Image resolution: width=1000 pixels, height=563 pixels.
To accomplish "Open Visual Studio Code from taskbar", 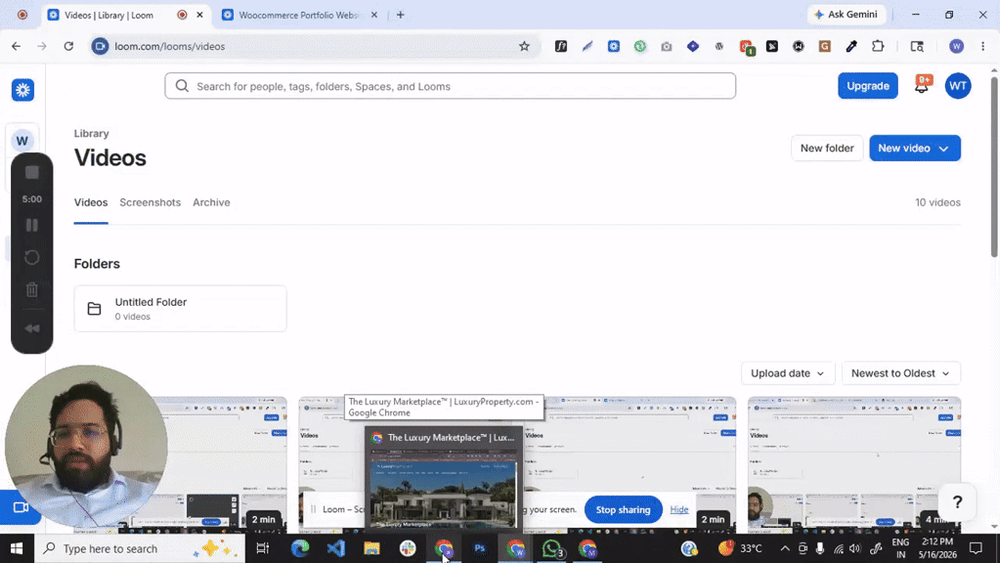I will (336, 548).
